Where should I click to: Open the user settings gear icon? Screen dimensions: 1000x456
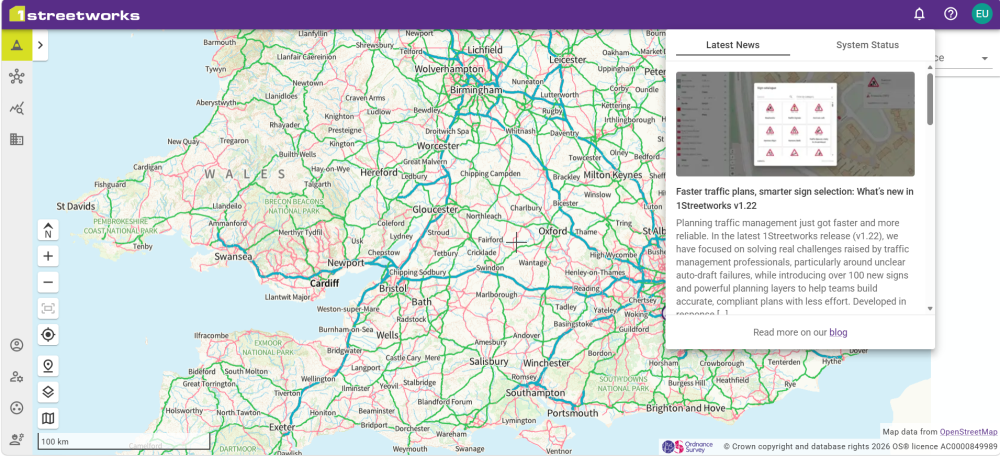click(17, 377)
